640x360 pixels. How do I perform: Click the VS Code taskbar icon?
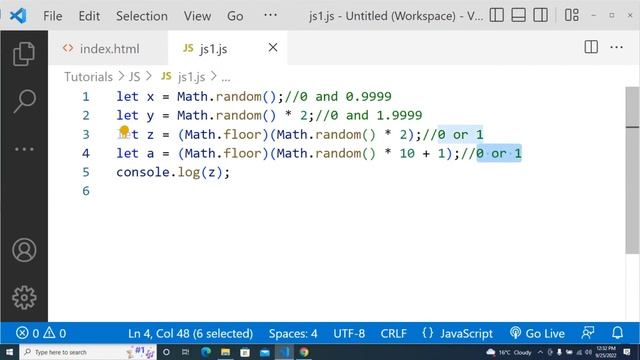[284, 352]
